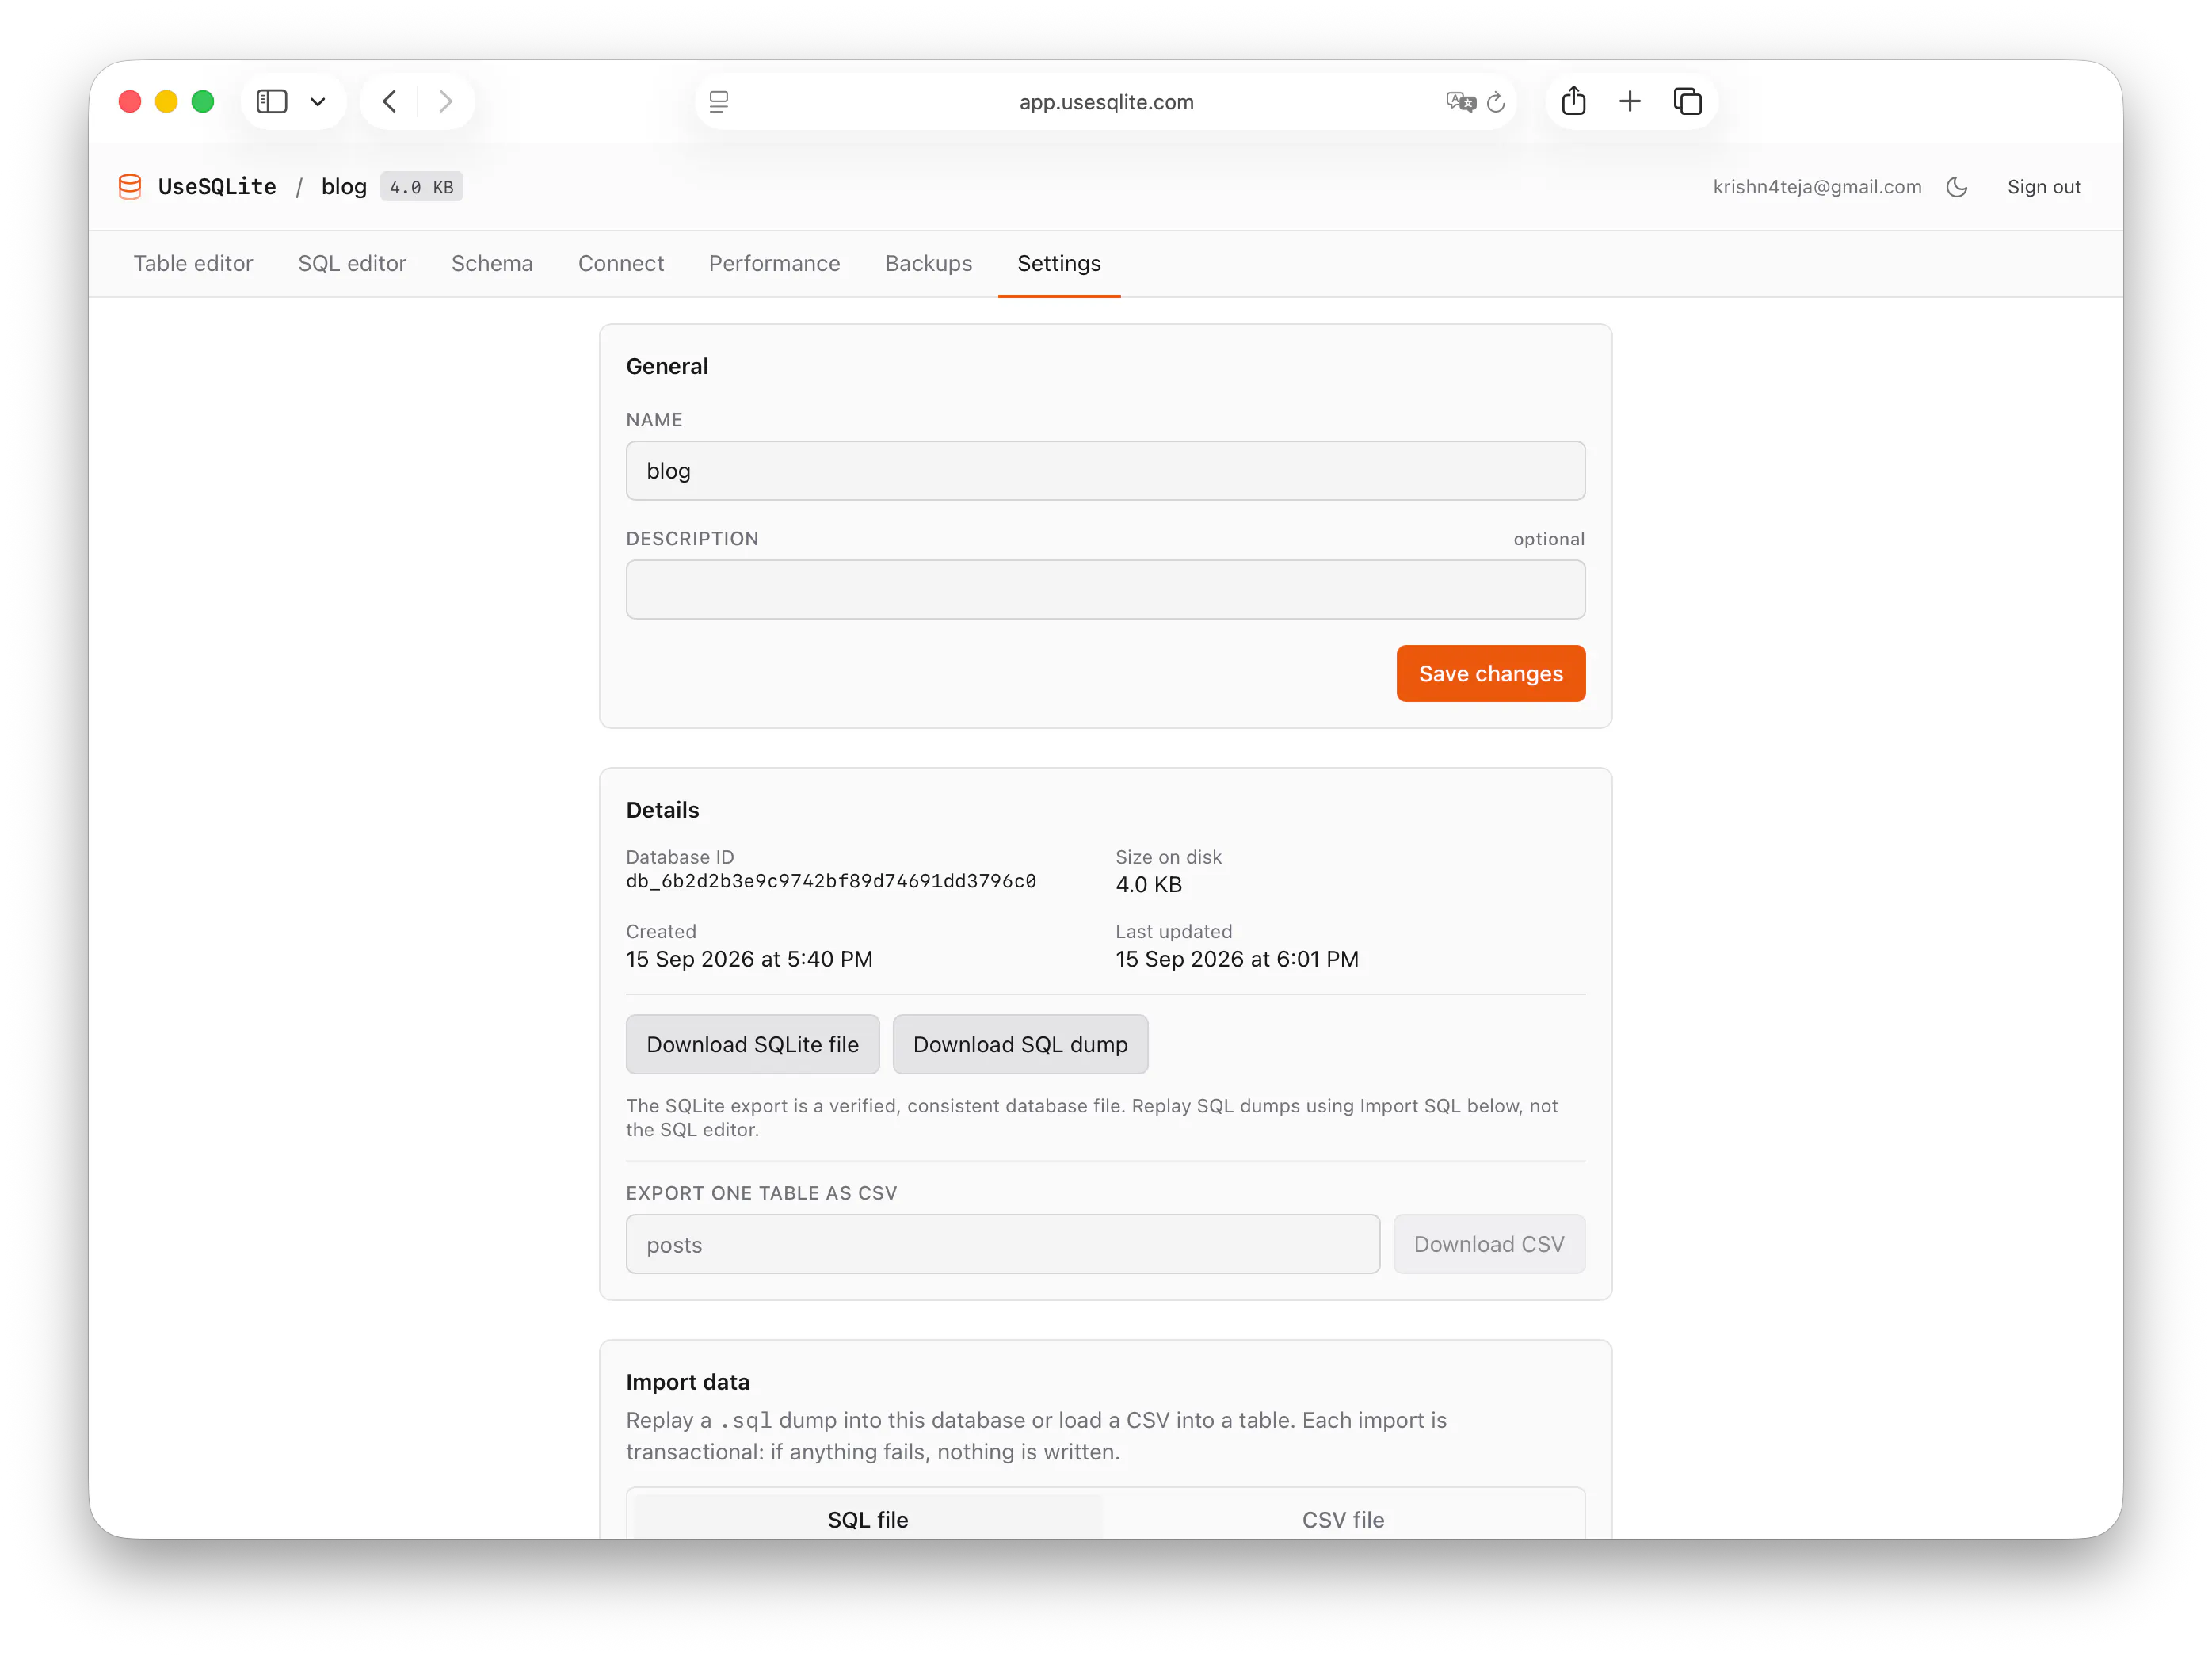This screenshot has height=1656, width=2212.
Task: Click the translate page icon
Action: coord(1460,101)
